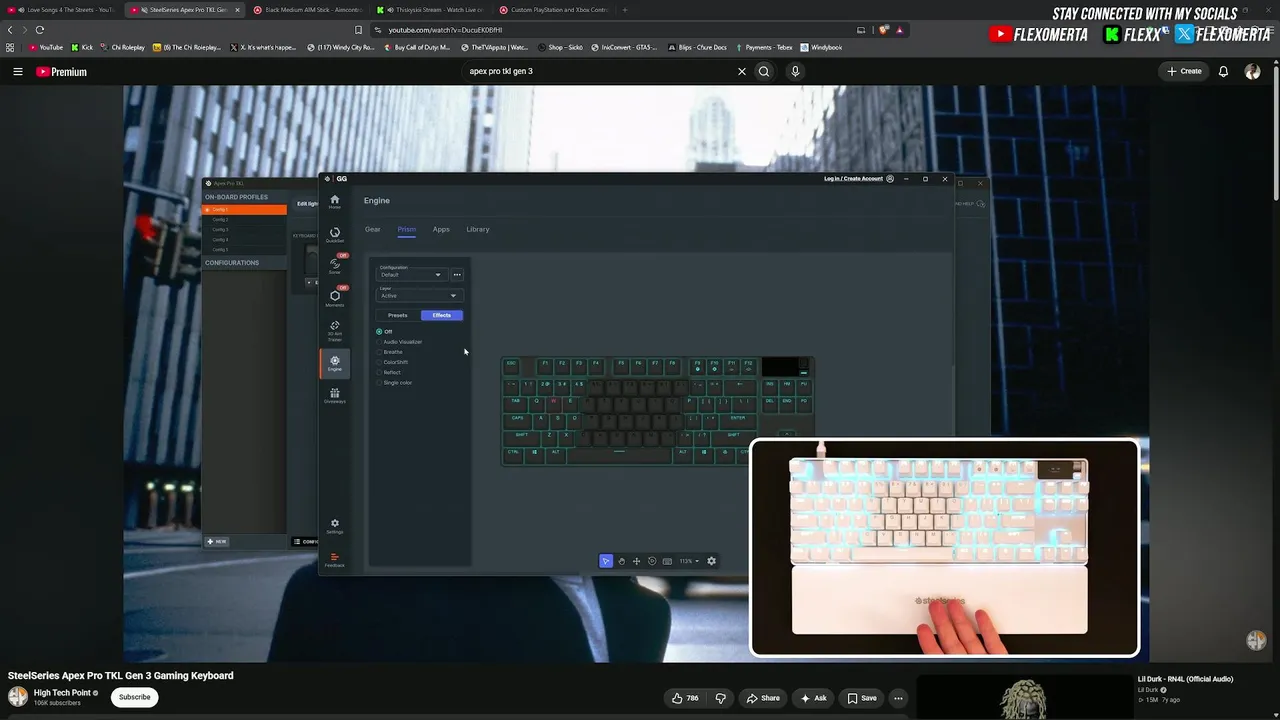Image resolution: width=1280 pixels, height=720 pixels.
Task: Switch to Custom PlayStation and Xbox browser tab
Action: pyautogui.click(x=556, y=10)
